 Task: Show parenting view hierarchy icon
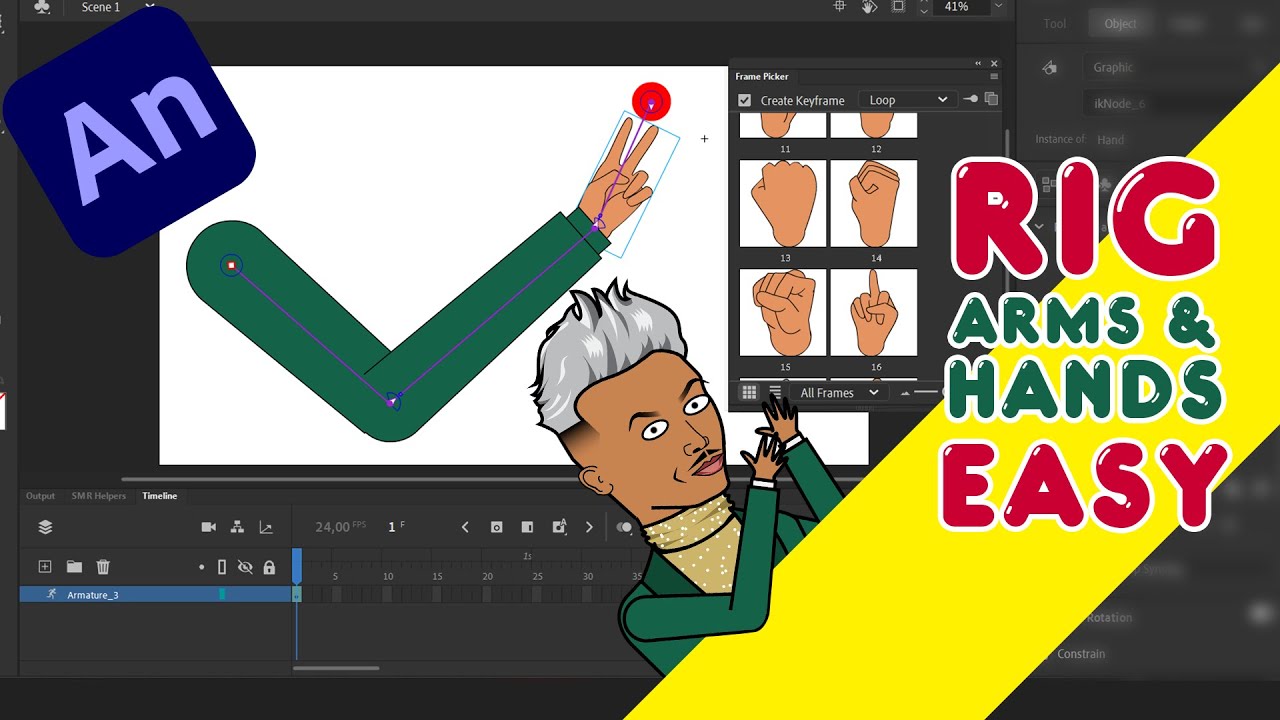[237, 527]
